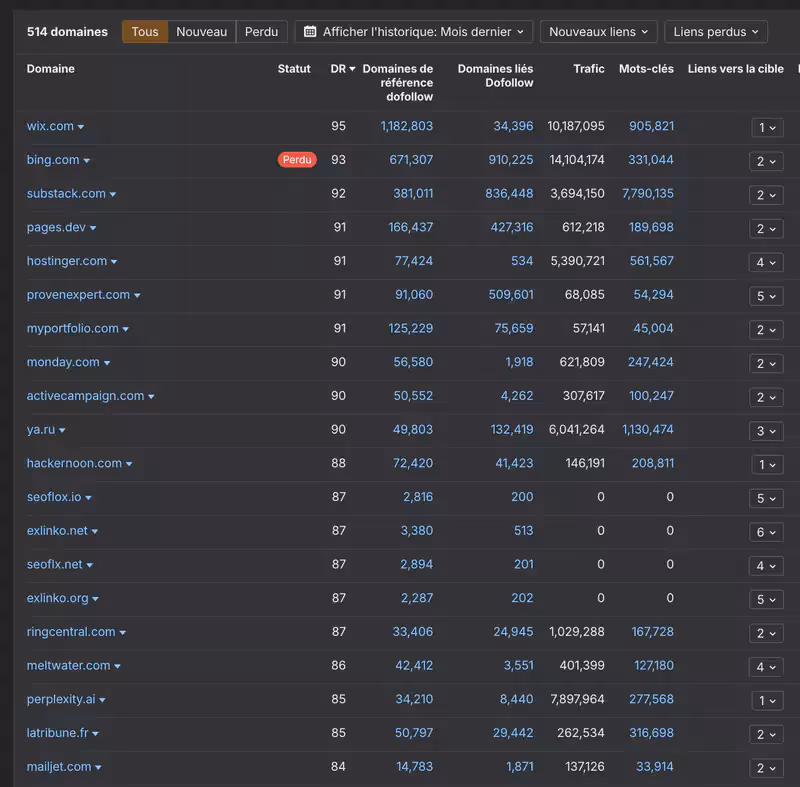Open the bing.com domain link
The height and width of the screenshot is (787, 800).
point(53,160)
